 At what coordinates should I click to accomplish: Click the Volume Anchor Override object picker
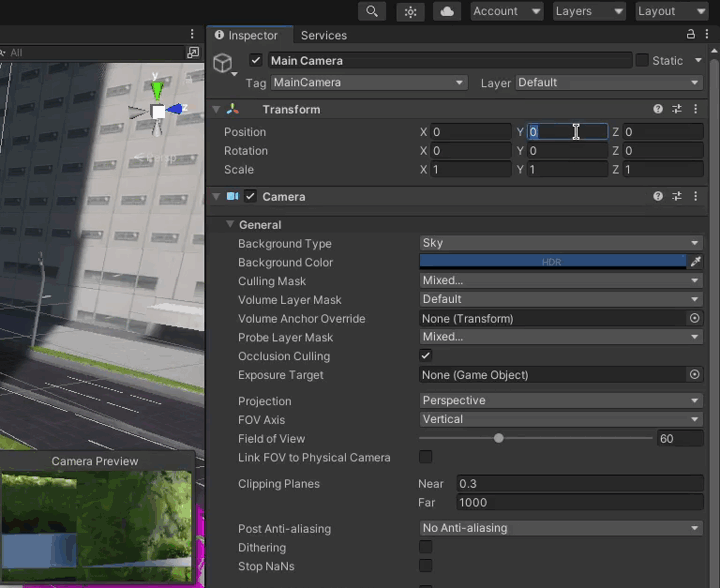point(695,318)
